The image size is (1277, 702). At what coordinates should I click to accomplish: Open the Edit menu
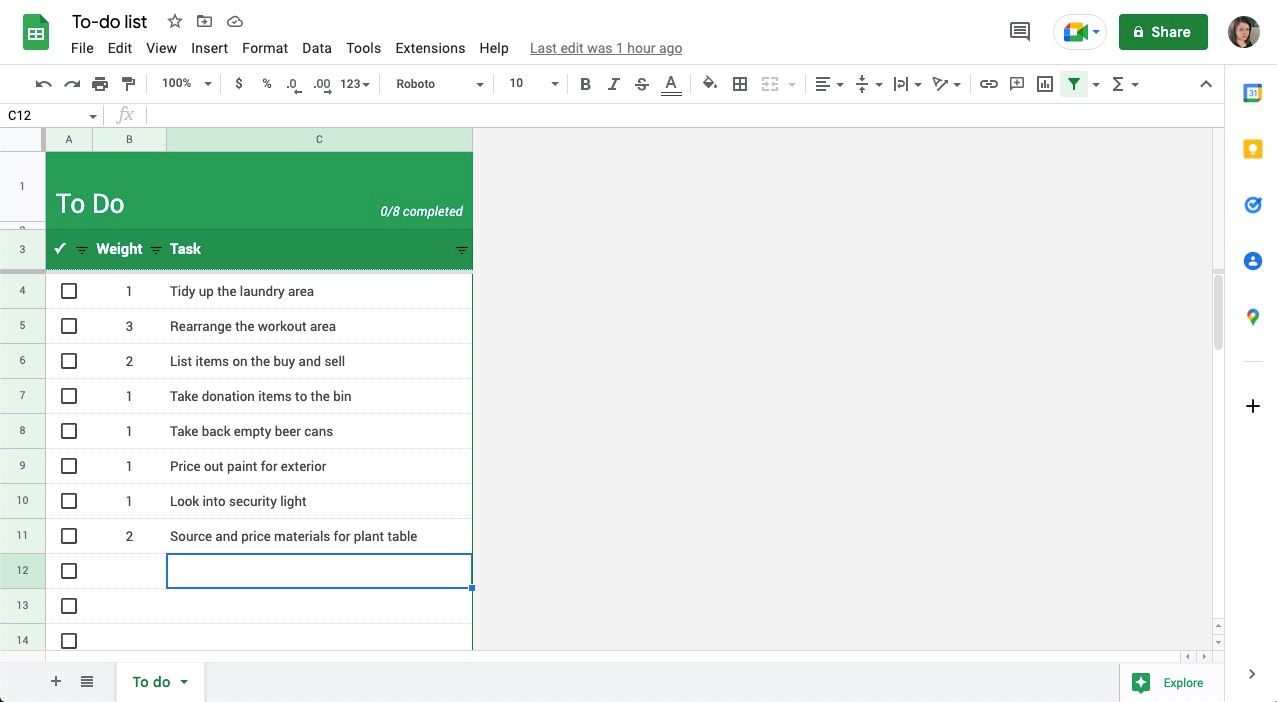120,48
